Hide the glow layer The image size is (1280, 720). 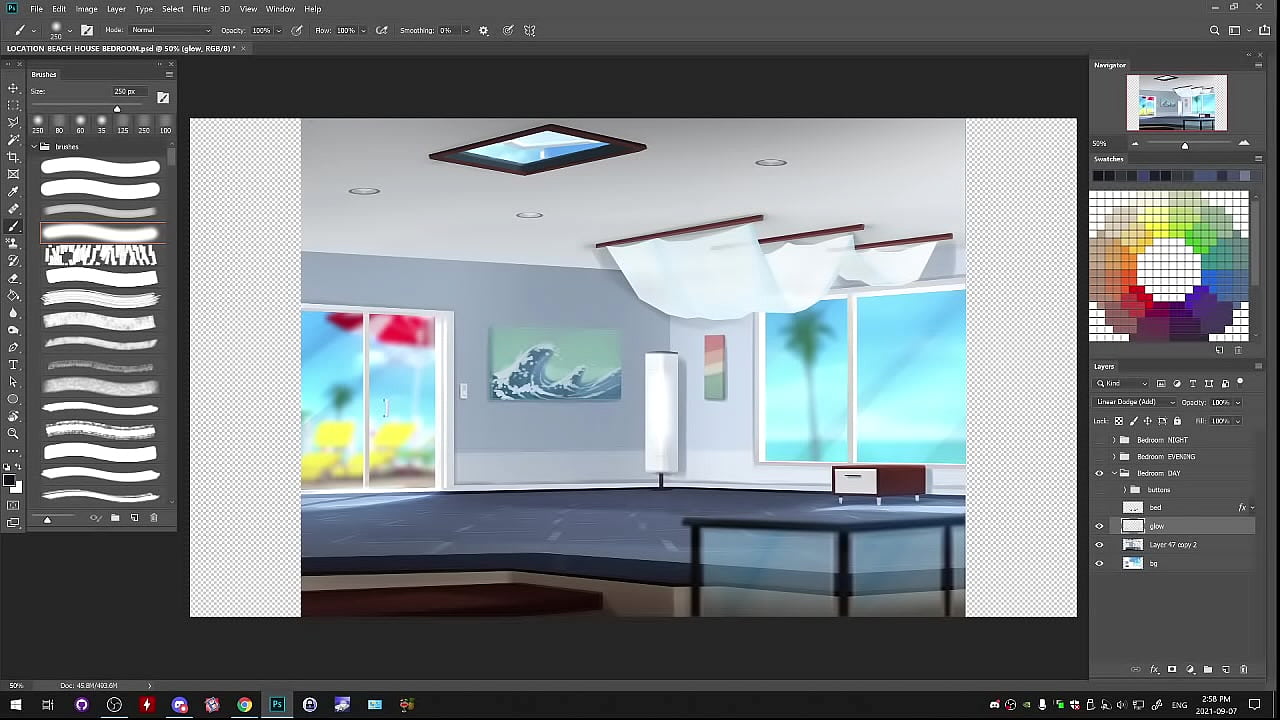(1099, 526)
